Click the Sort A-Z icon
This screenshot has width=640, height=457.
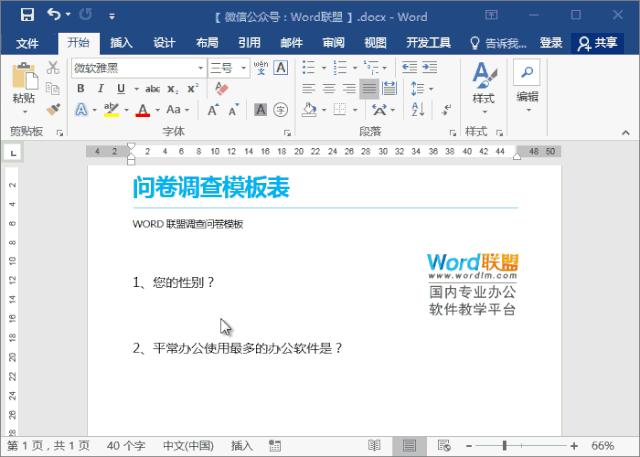[418, 109]
